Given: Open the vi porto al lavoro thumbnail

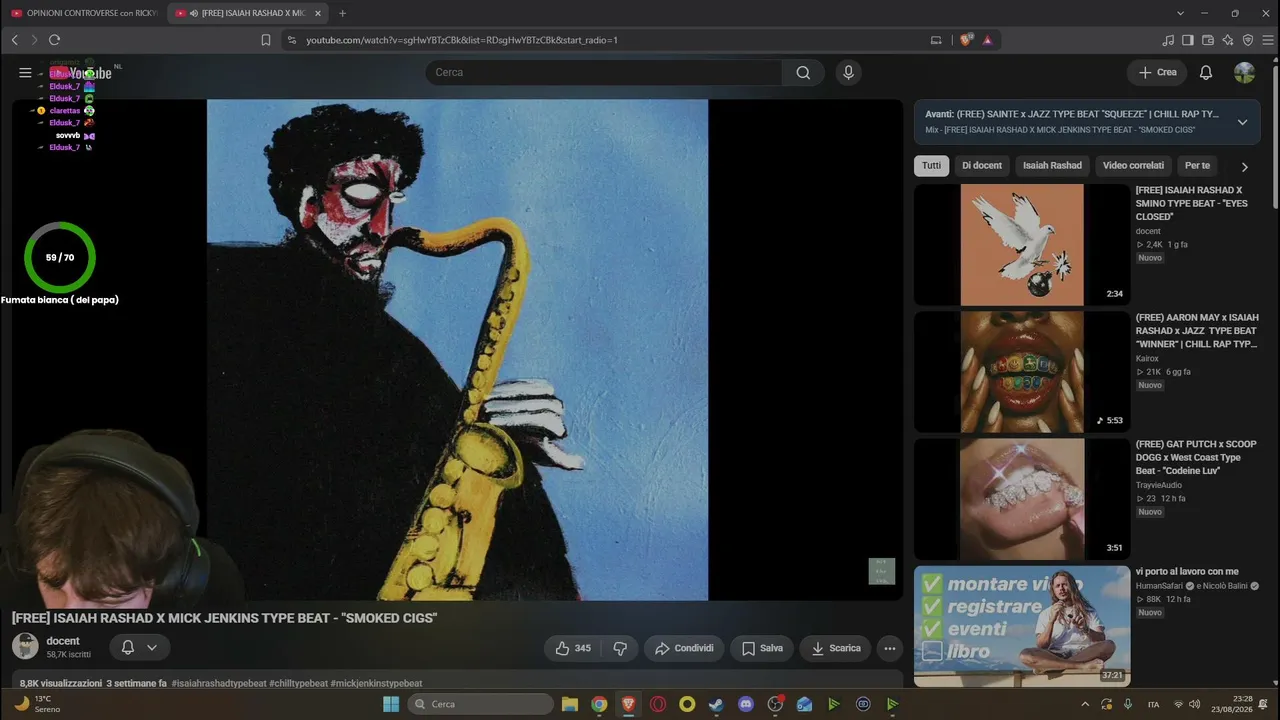Looking at the screenshot, I should tap(1022, 626).
